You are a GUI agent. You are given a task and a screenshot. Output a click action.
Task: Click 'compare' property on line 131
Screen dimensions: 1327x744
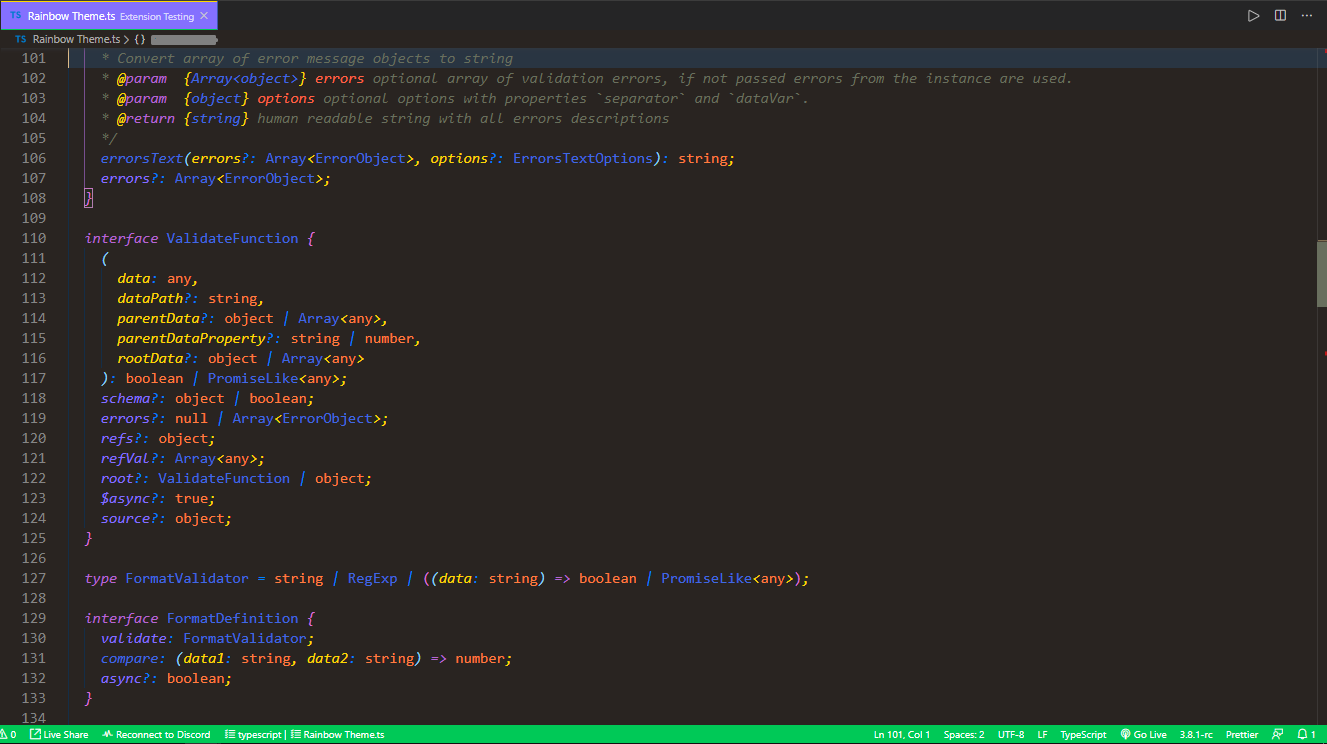tap(129, 658)
